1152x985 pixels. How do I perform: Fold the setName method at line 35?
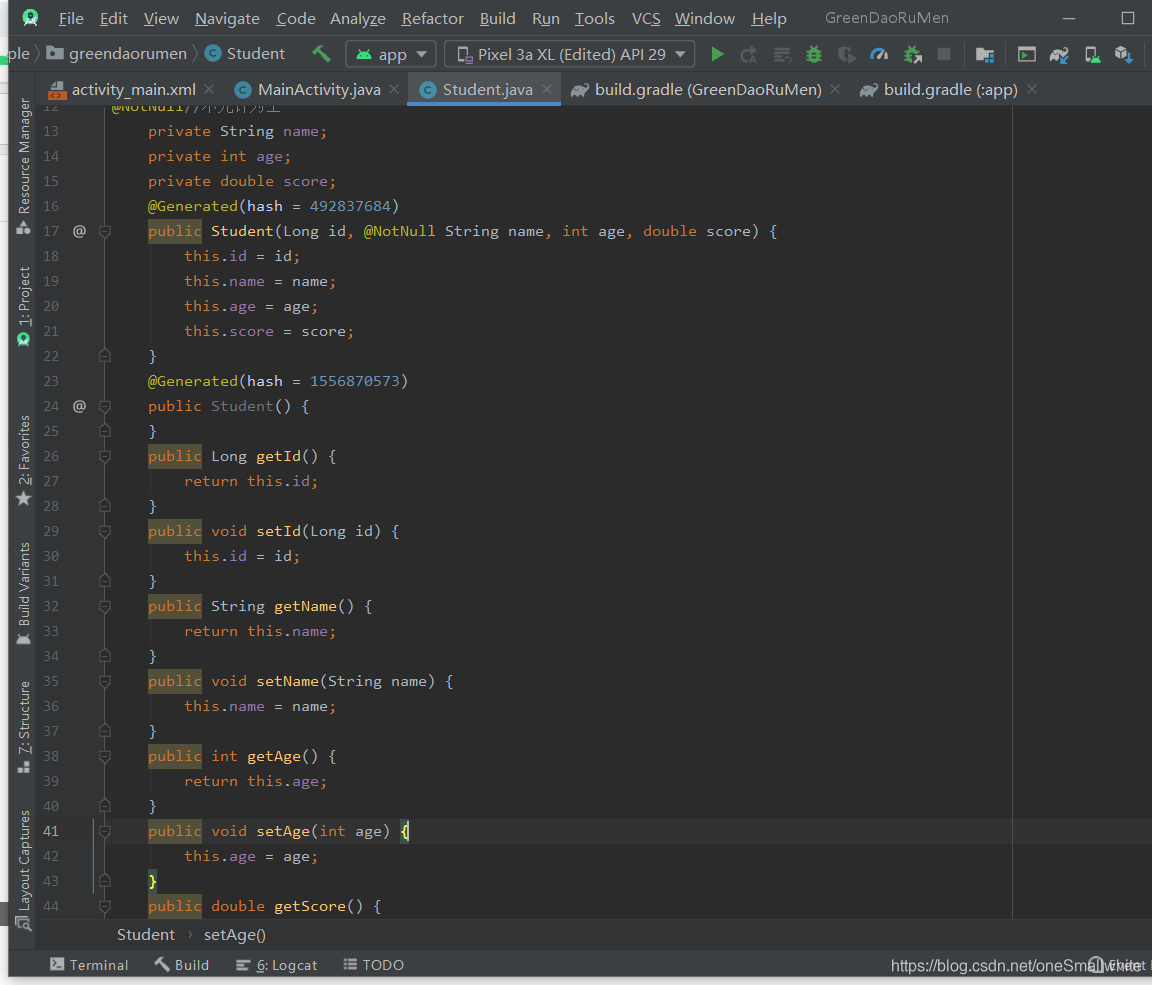105,681
